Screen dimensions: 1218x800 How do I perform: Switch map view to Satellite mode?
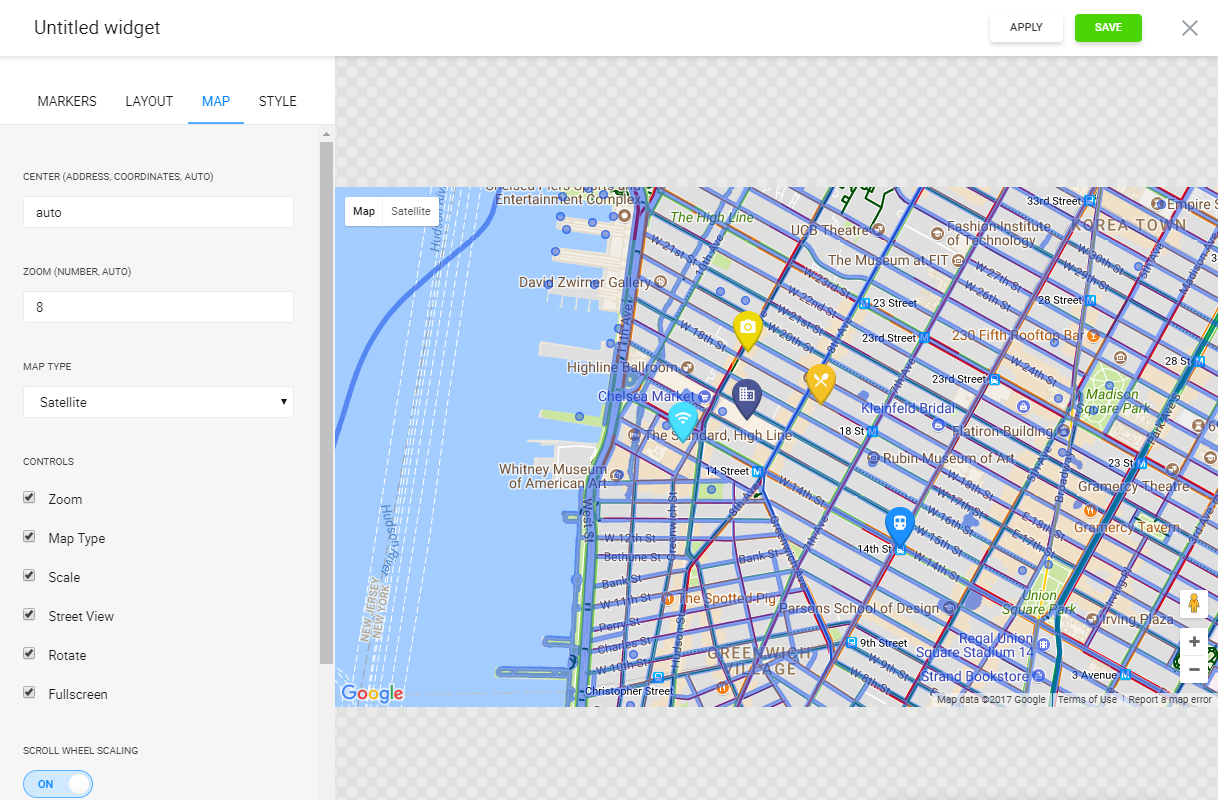[x=411, y=211]
